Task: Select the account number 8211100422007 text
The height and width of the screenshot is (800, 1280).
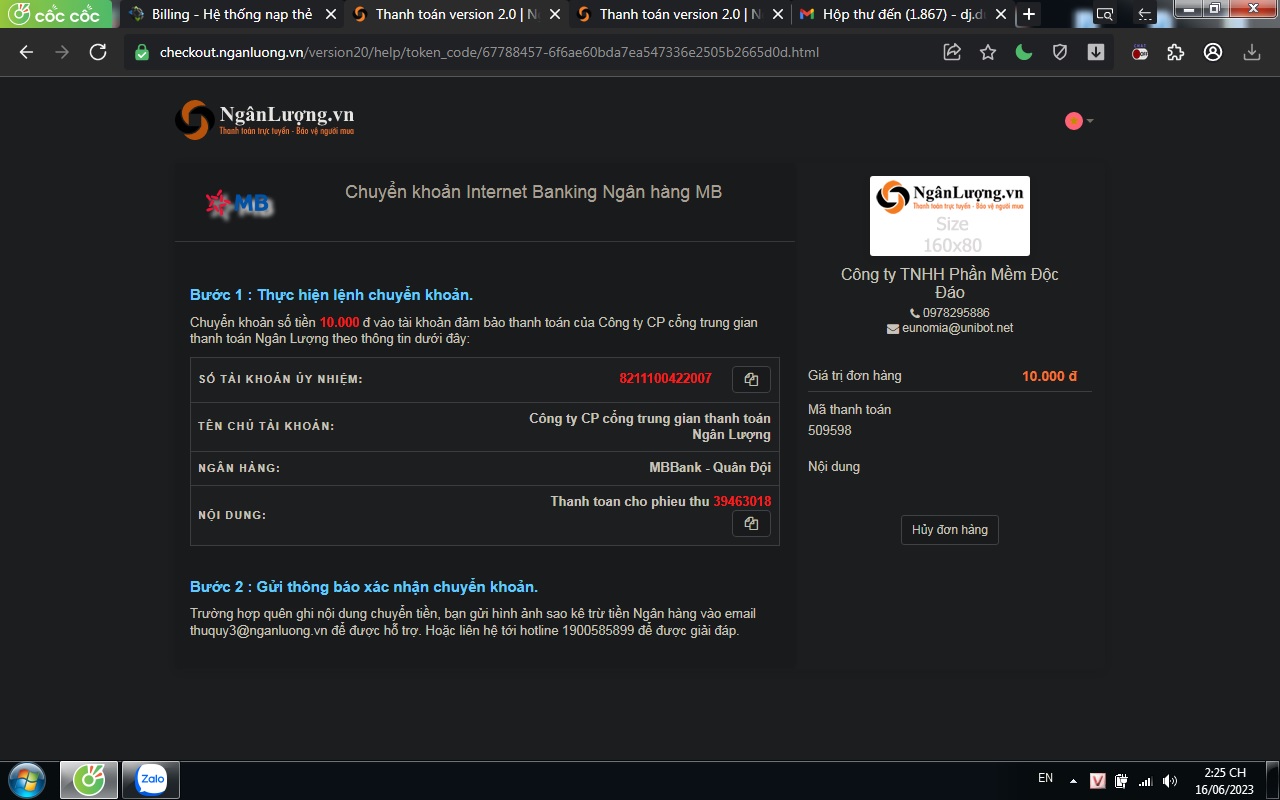Action: tap(665, 378)
